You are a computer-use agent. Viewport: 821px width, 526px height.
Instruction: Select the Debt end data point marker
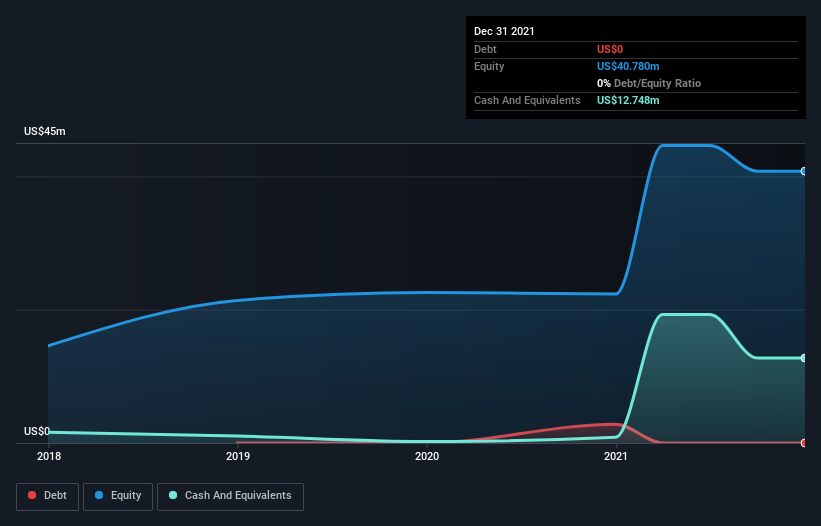click(803, 443)
